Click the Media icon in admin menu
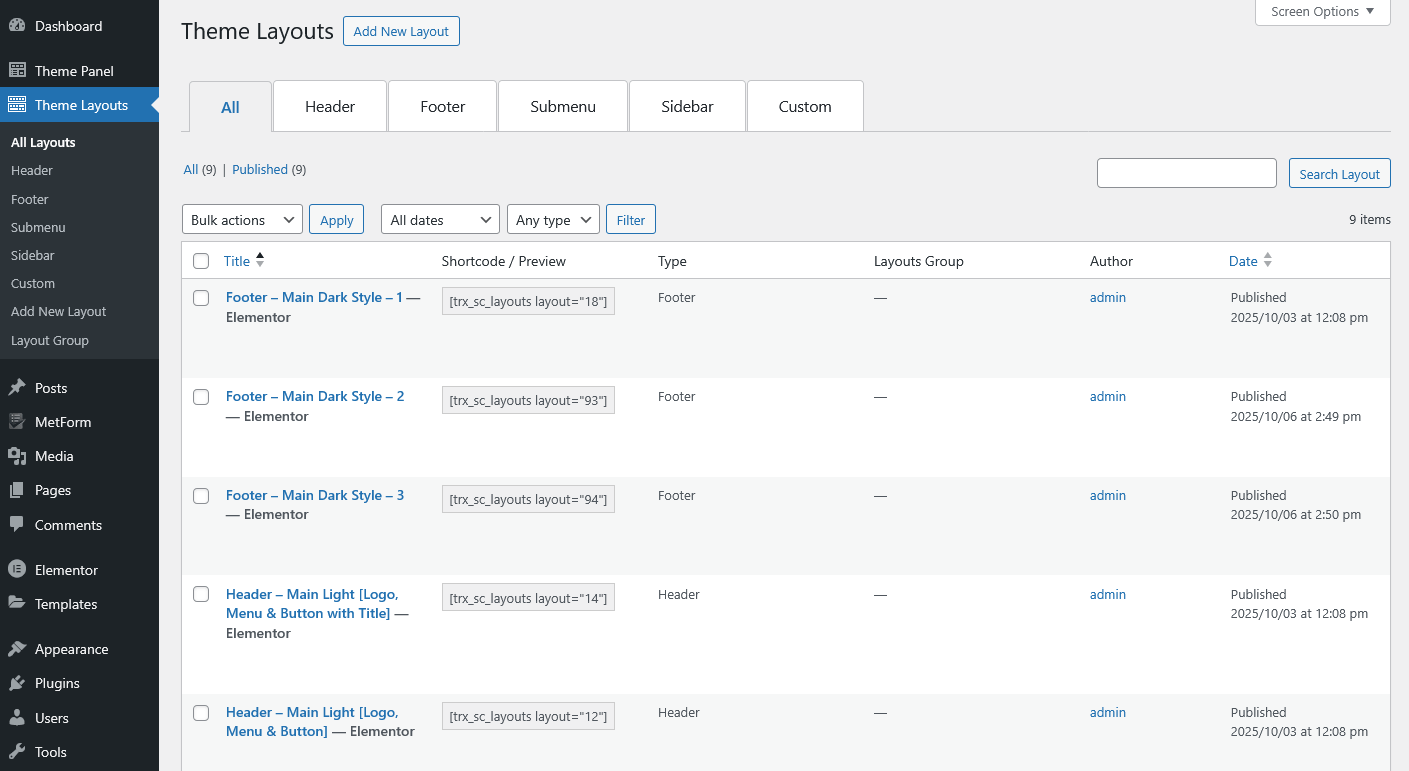 17,456
